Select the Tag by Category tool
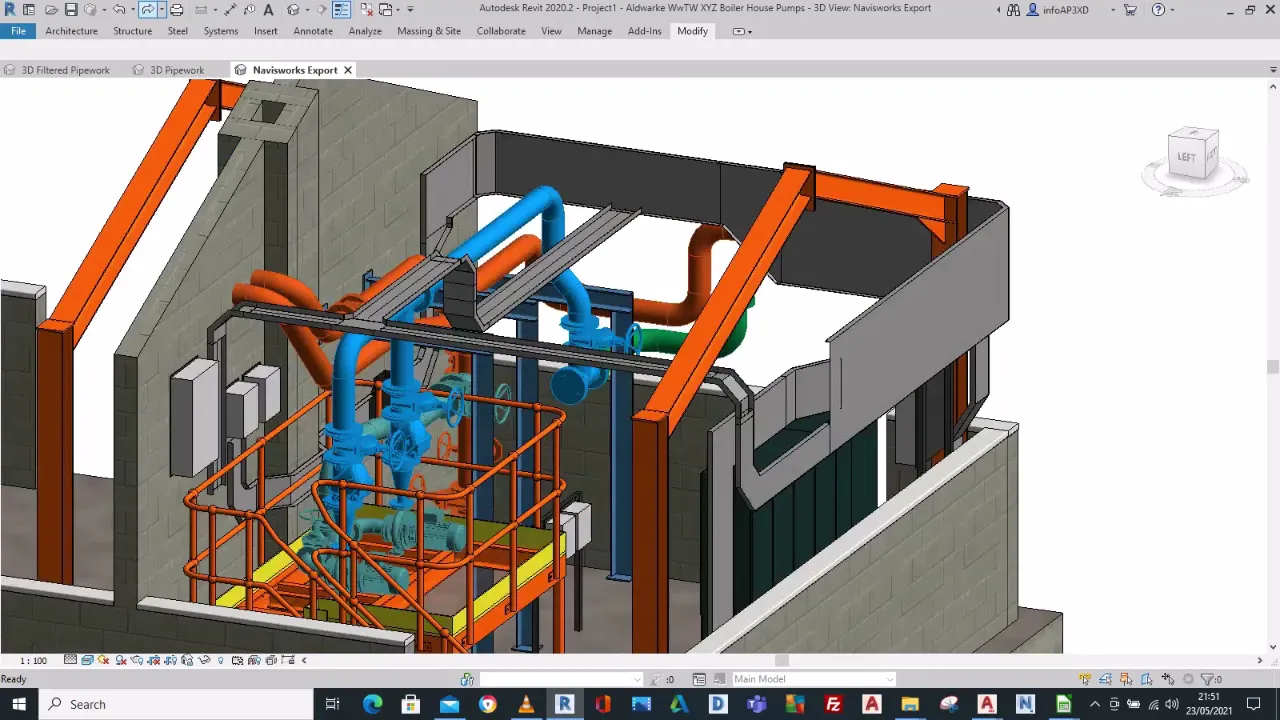 (249, 10)
